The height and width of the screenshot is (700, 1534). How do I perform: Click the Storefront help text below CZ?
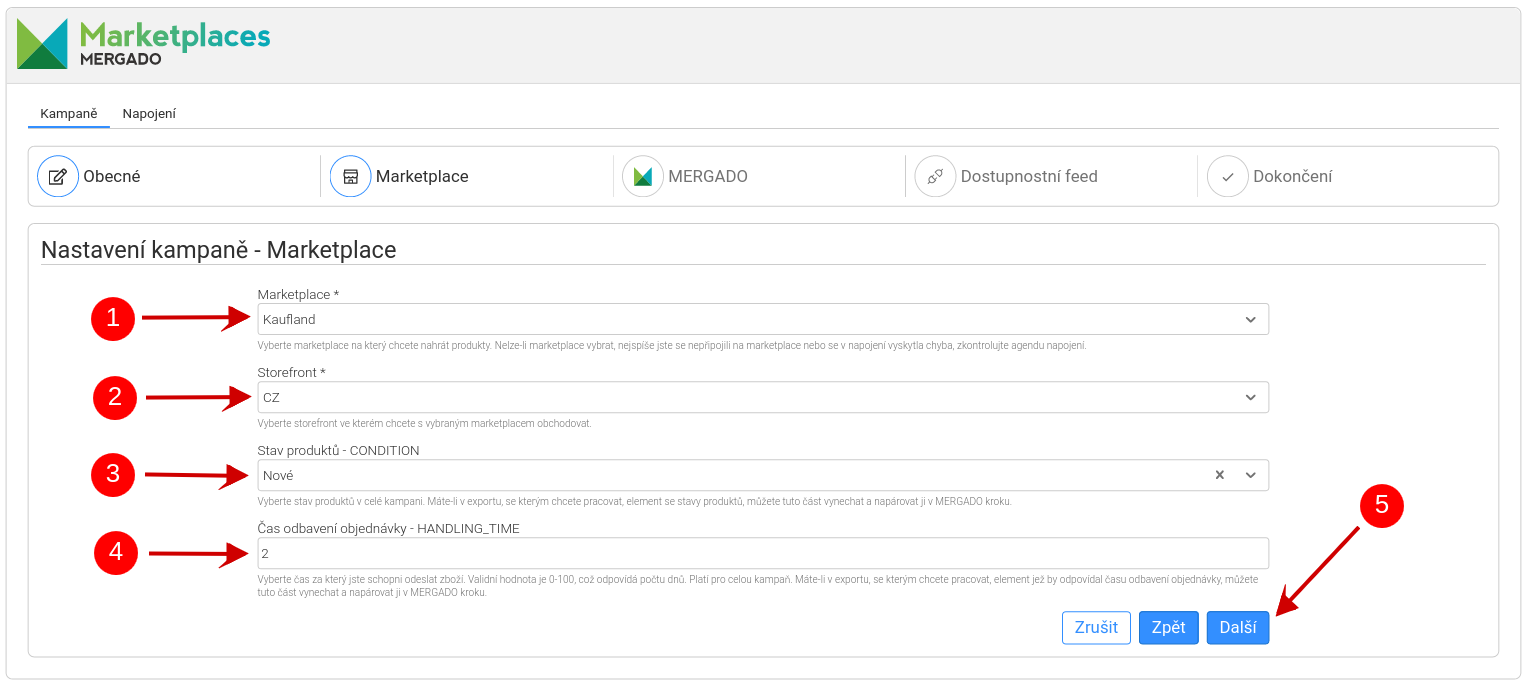(x=424, y=423)
